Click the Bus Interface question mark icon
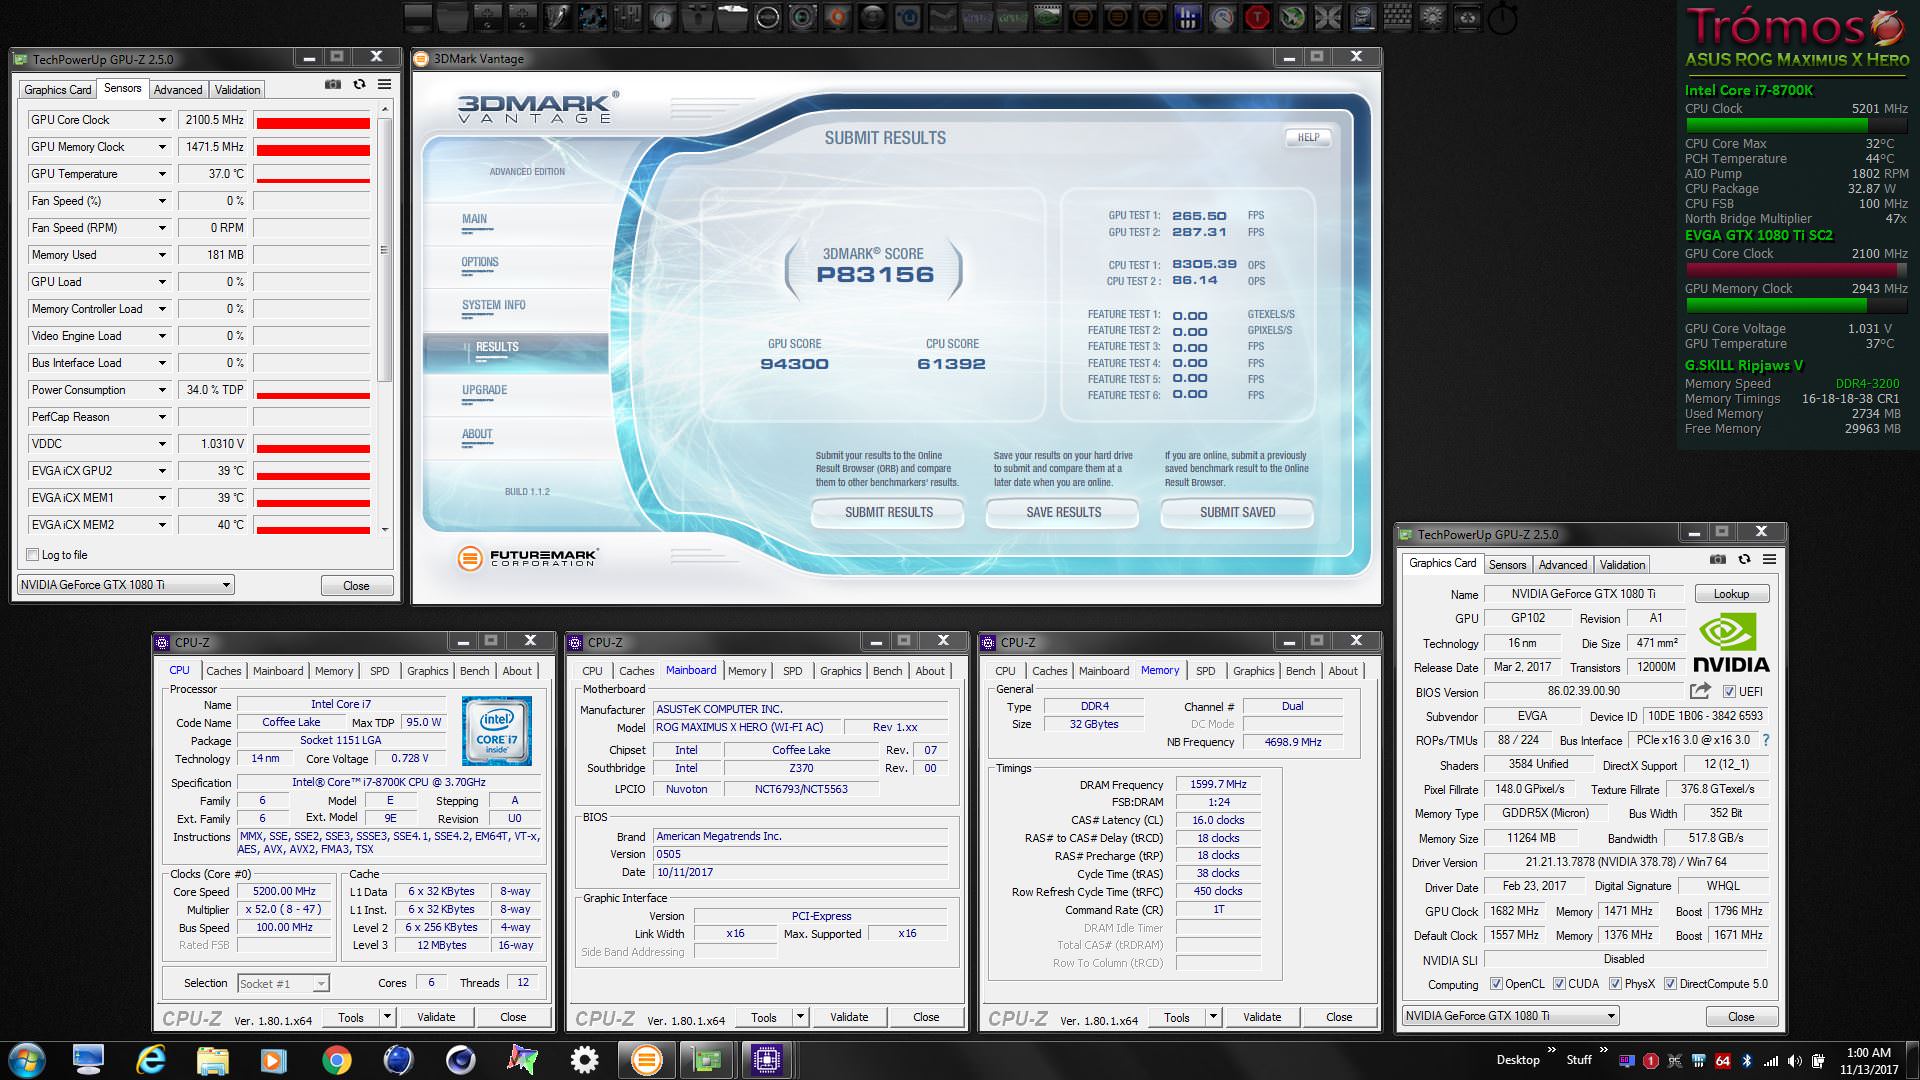This screenshot has height=1080, width=1920. pos(1765,740)
